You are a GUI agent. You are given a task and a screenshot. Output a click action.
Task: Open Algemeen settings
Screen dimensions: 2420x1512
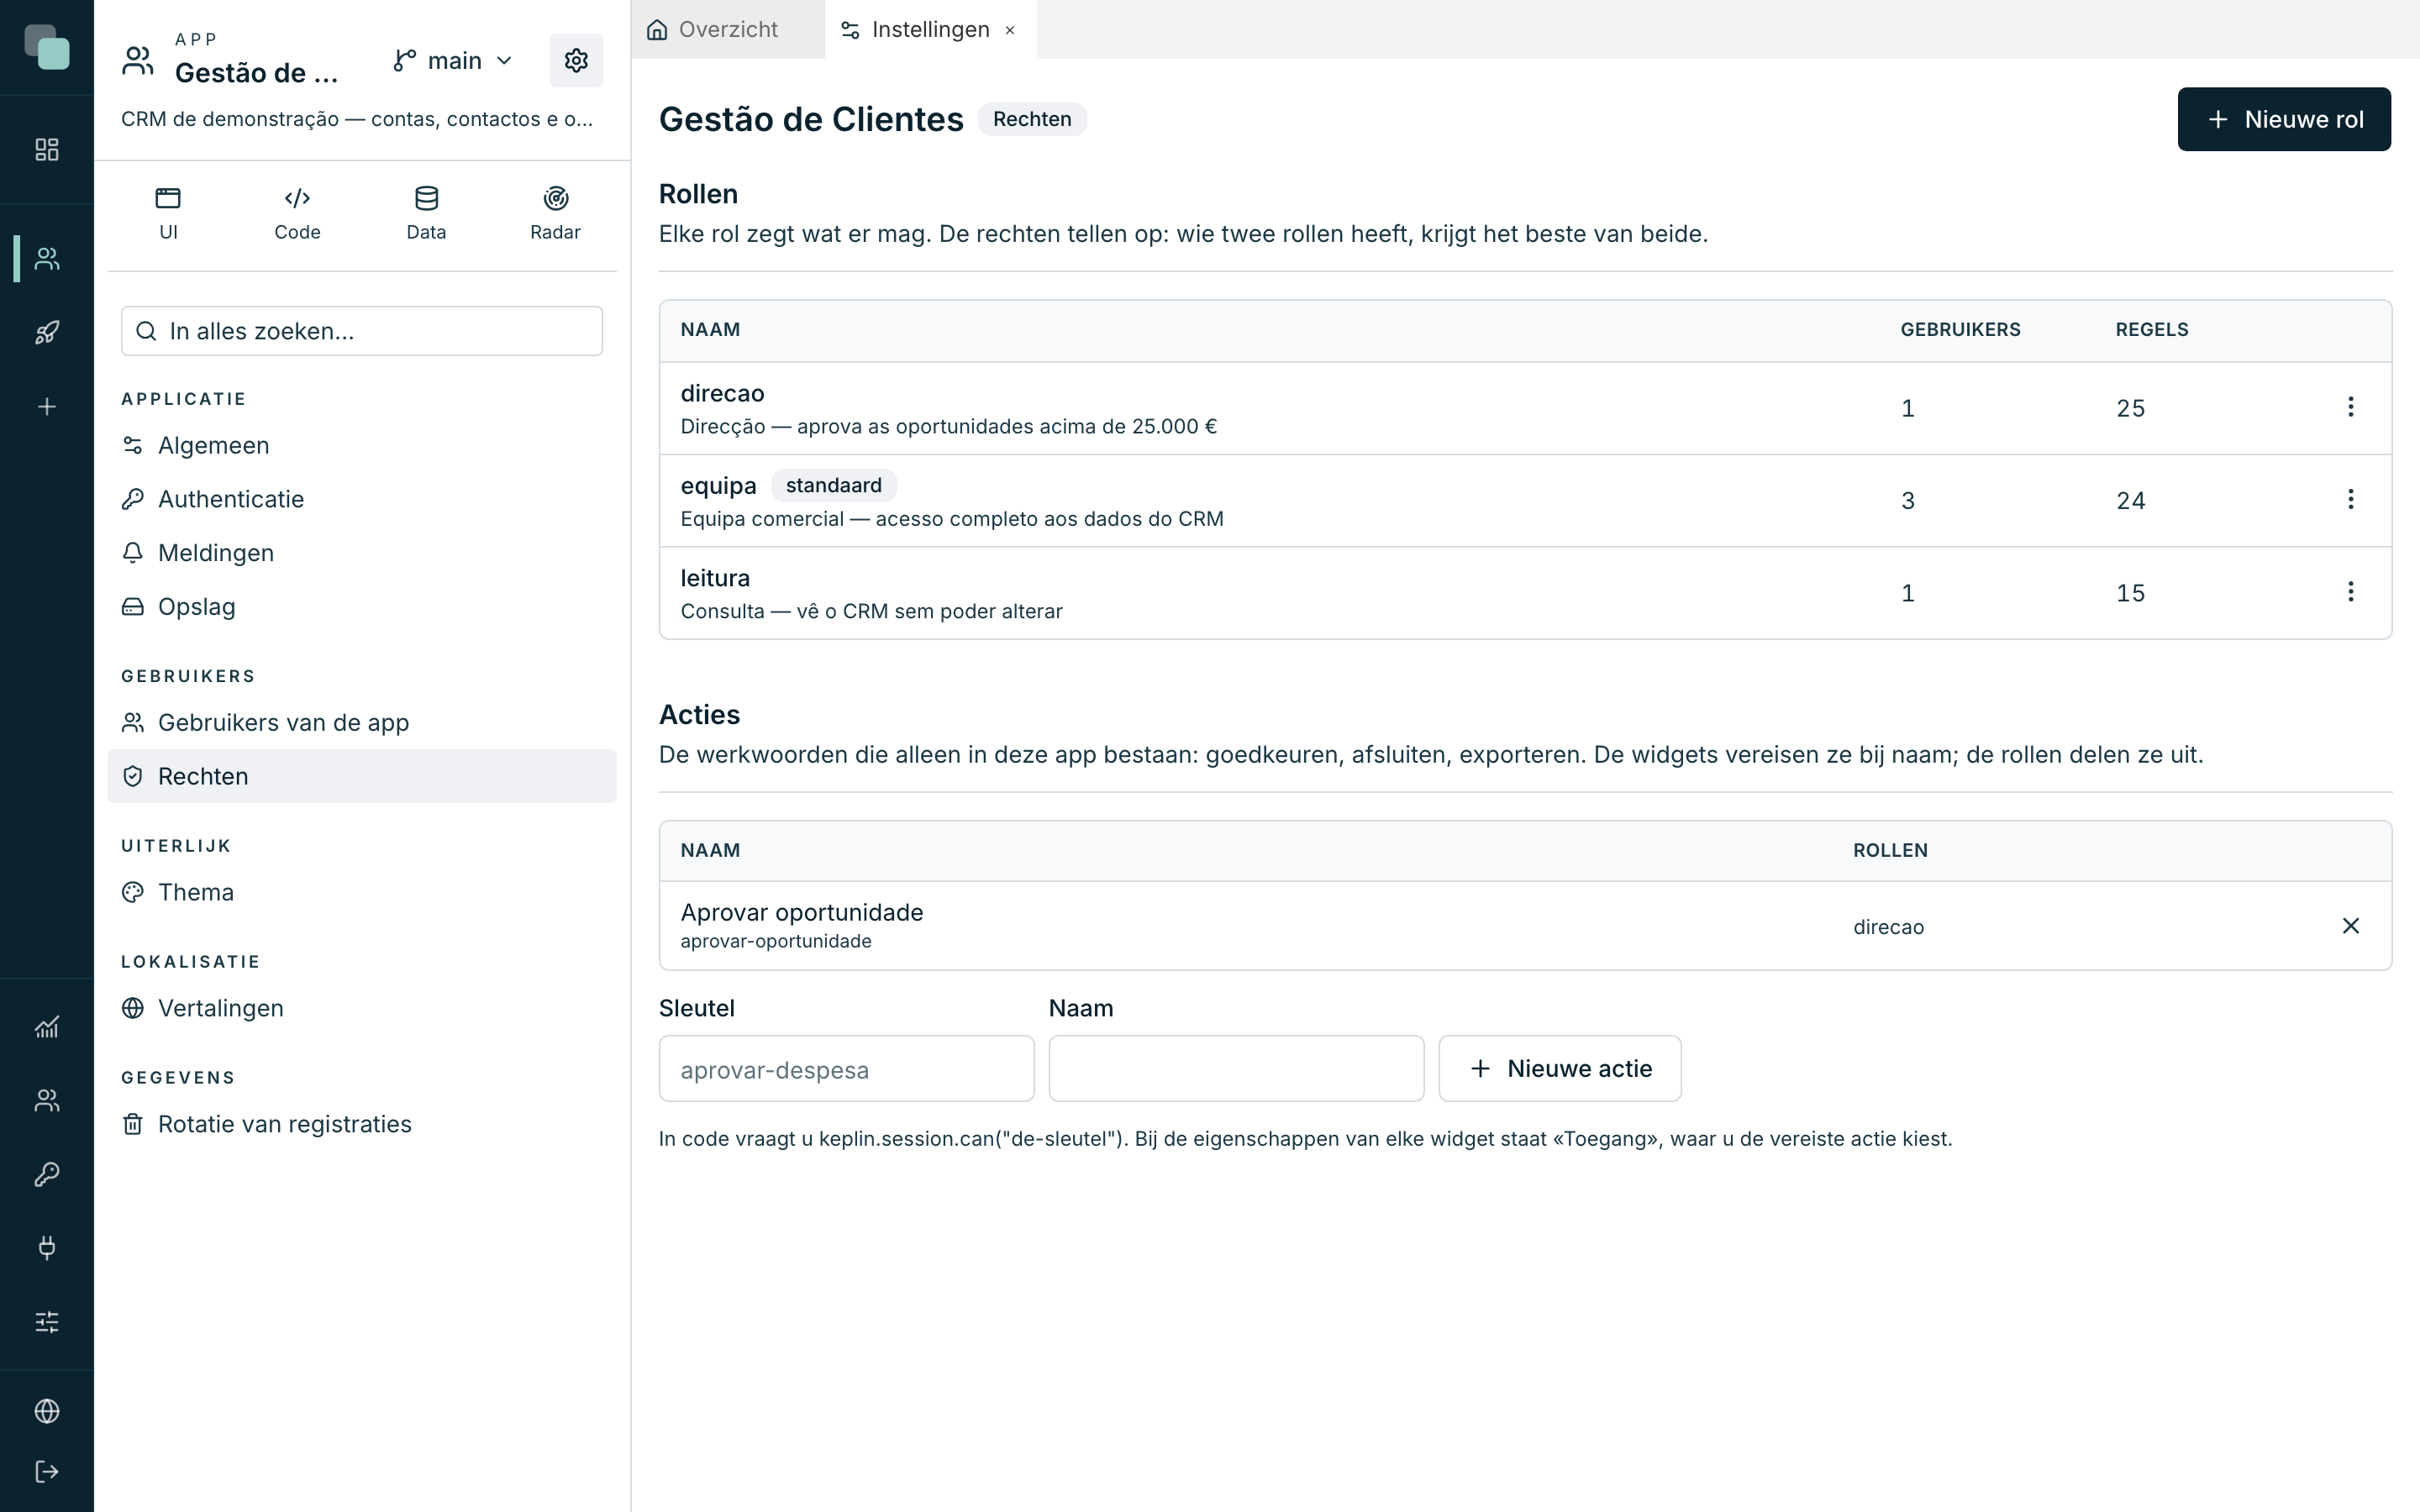pyautogui.click(x=362, y=445)
